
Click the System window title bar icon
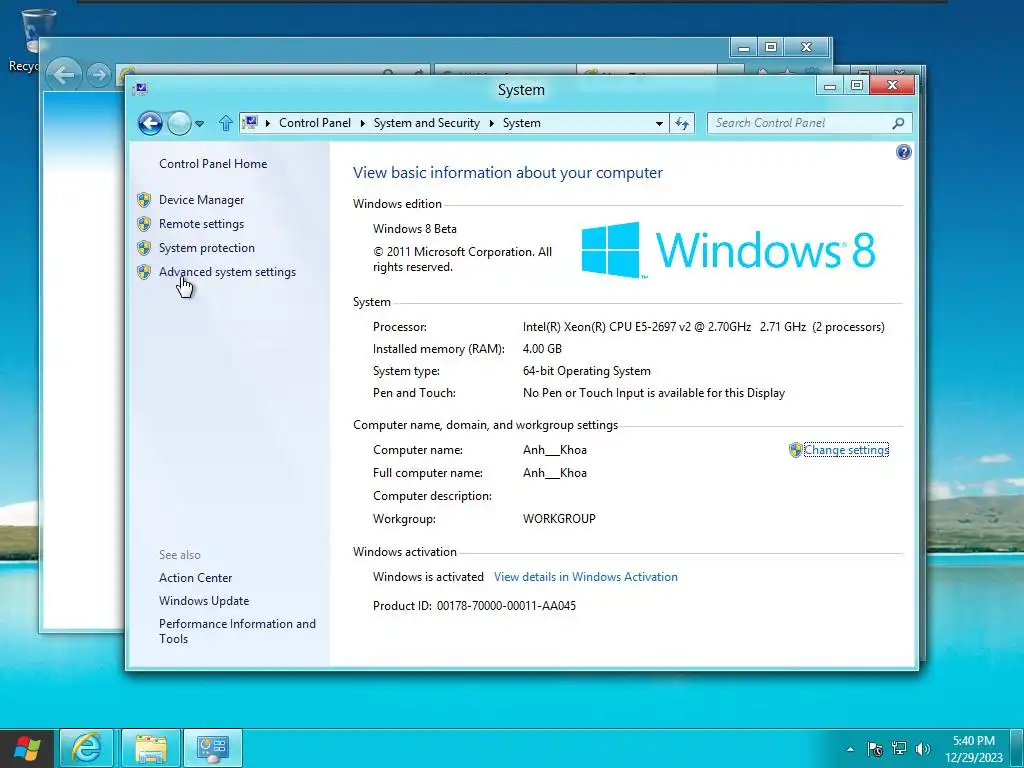(140, 89)
